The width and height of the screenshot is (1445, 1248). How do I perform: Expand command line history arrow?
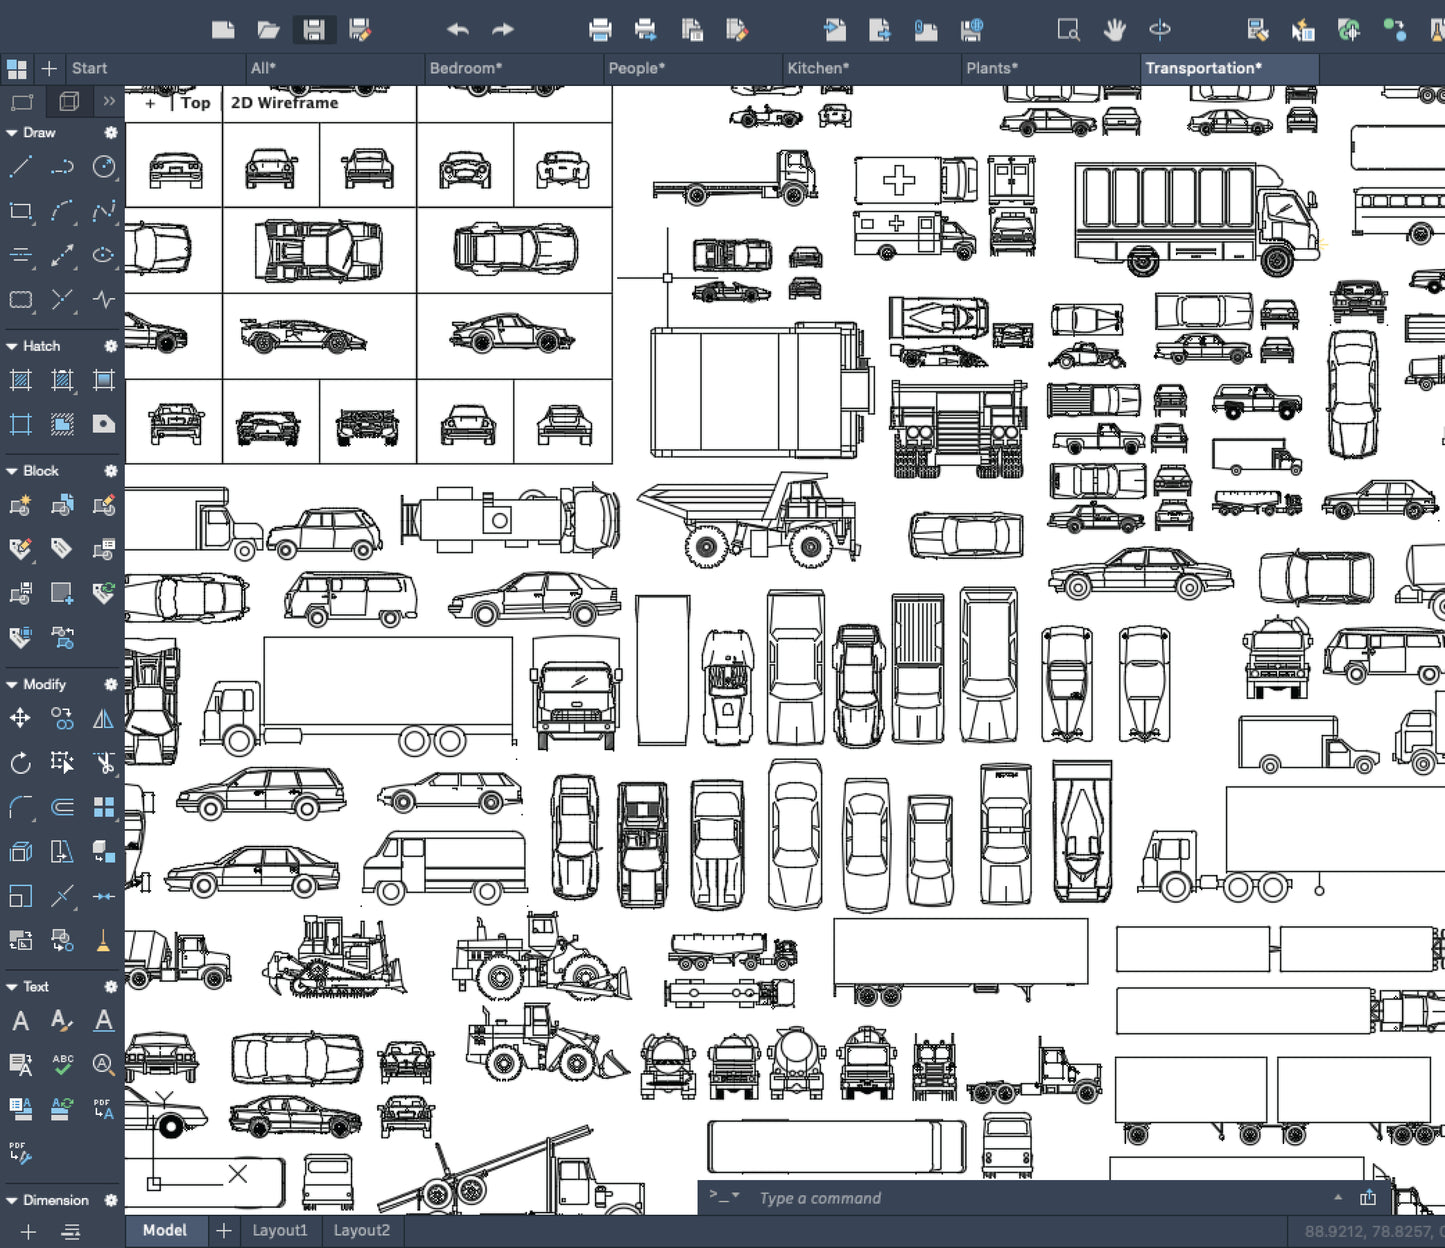click(1338, 1198)
